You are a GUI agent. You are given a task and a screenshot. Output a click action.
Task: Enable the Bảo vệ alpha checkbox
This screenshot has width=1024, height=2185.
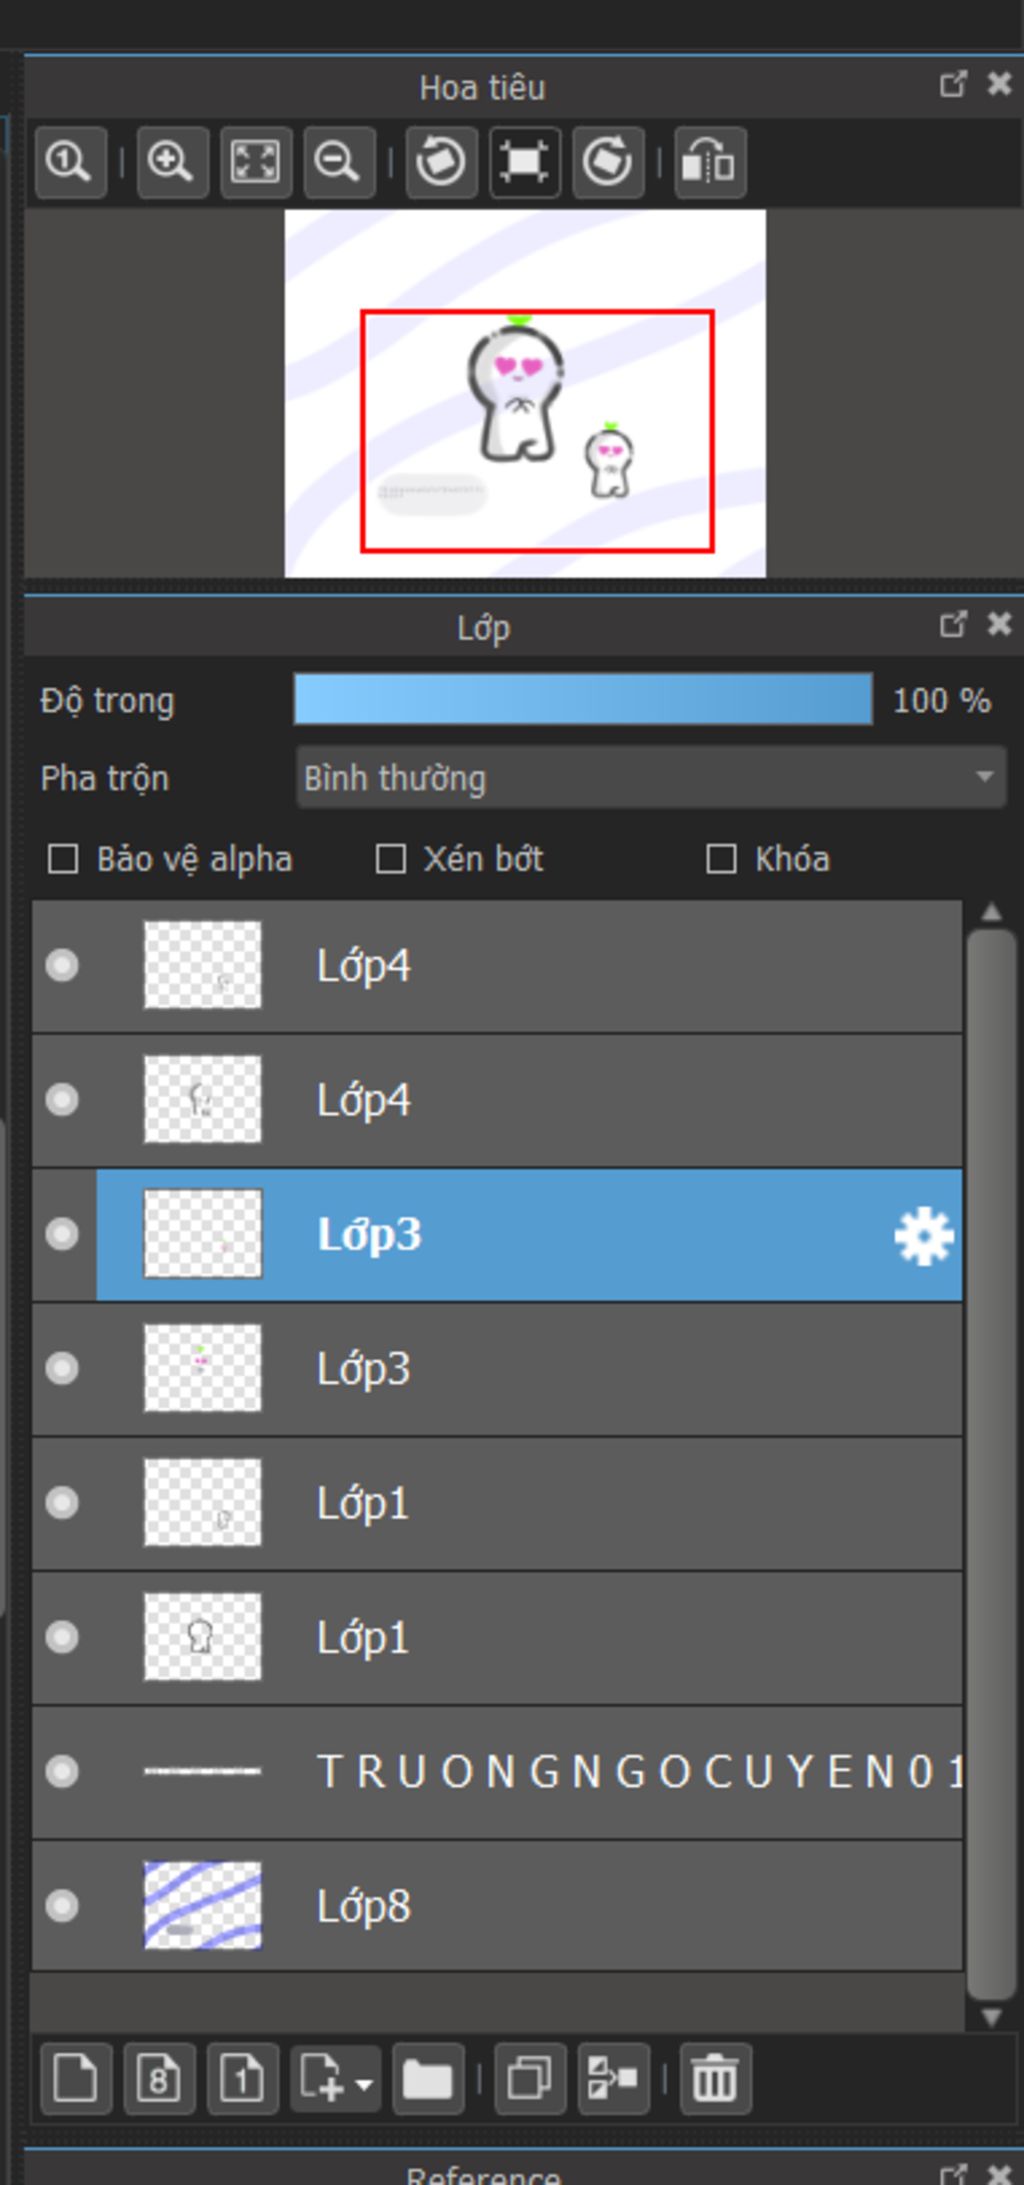click(63, 859)
